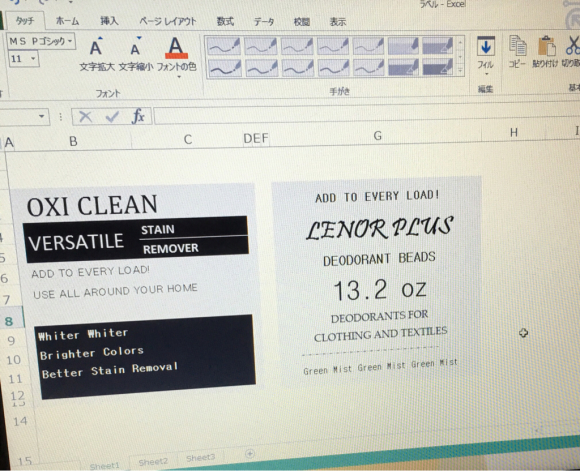Select the sixth highlighter style in bottom row
Screen dimensions: 580x471
(x=404, y=67)
